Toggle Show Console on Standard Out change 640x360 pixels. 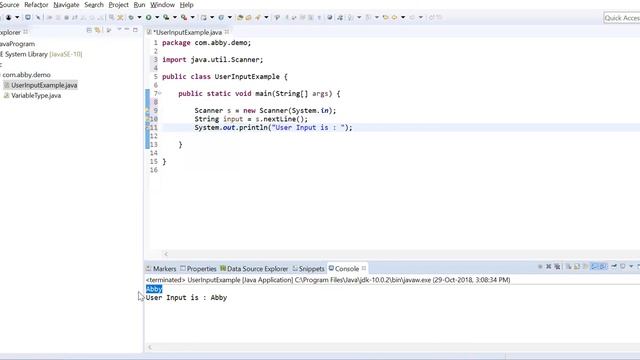(594, 267)
